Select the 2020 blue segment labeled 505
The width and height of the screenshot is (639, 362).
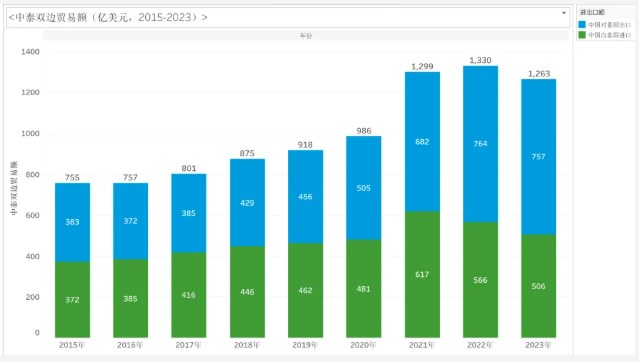pyautogui.click(x=364, y=188)
